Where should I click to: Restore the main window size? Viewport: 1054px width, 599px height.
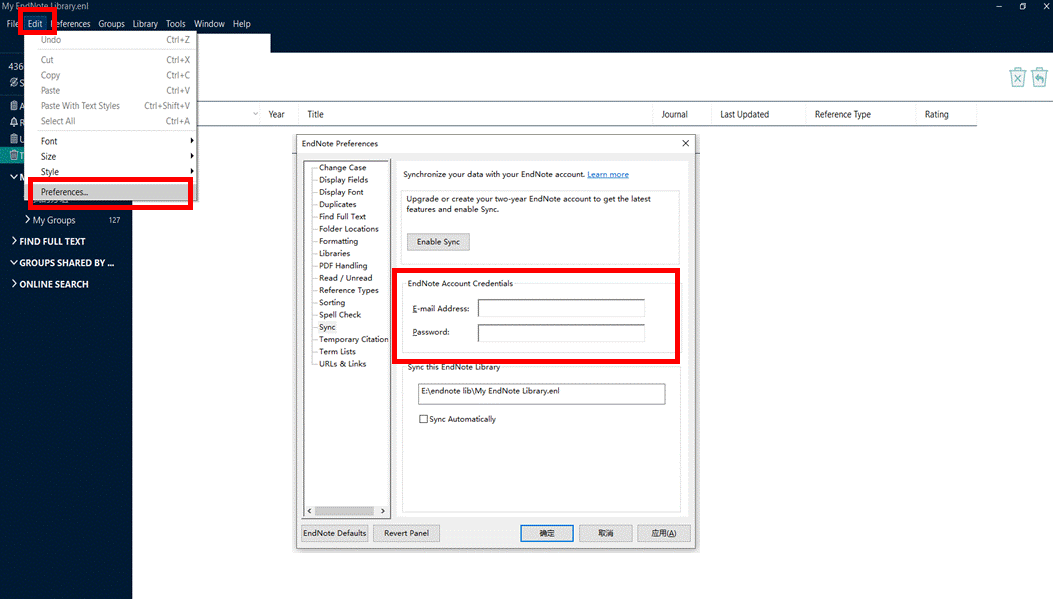point(1022,7)
